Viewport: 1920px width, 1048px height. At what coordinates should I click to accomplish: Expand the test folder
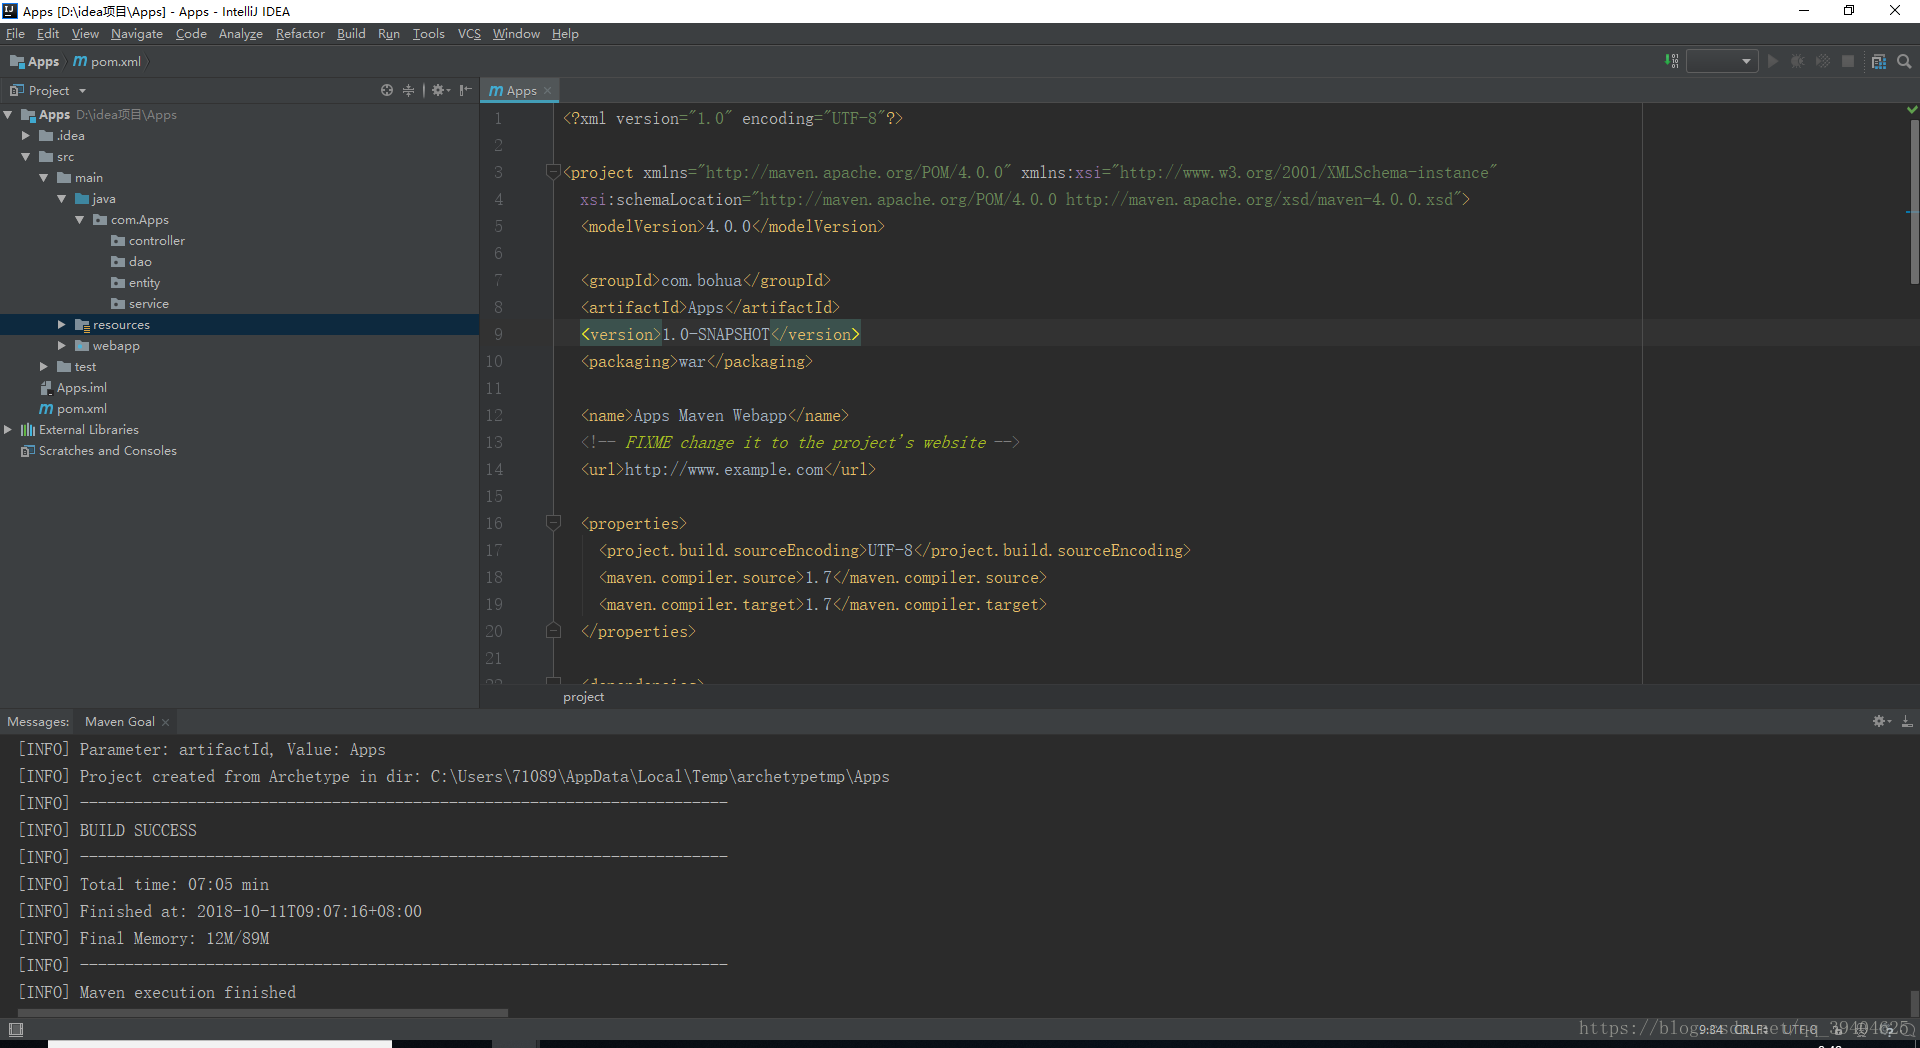tap(44, 367)
